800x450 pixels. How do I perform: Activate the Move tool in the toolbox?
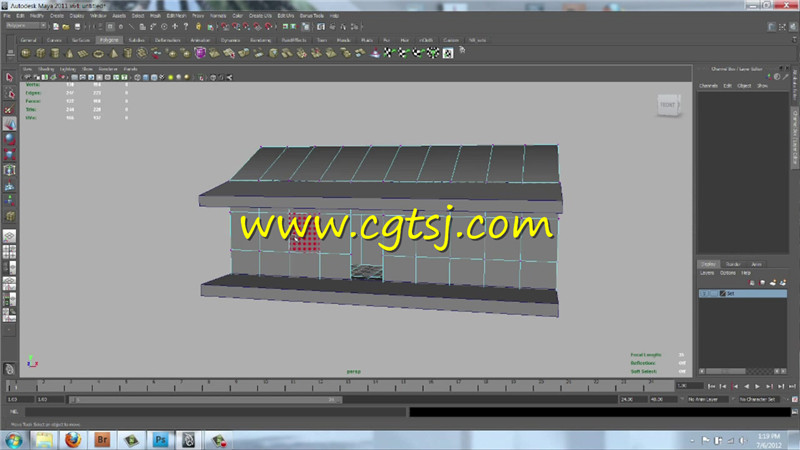tap(9, 124)
